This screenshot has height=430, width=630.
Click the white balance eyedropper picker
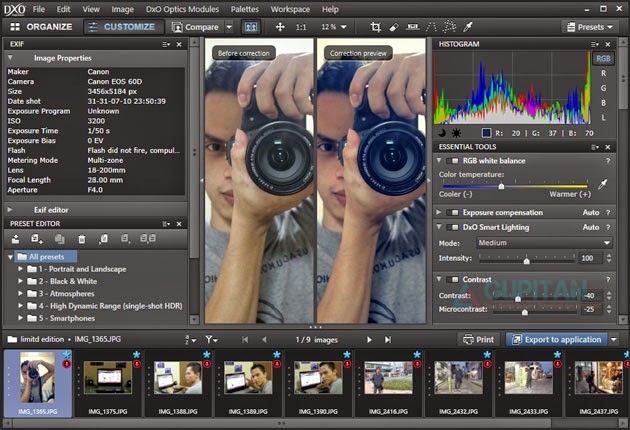click(x=603, y=185)
